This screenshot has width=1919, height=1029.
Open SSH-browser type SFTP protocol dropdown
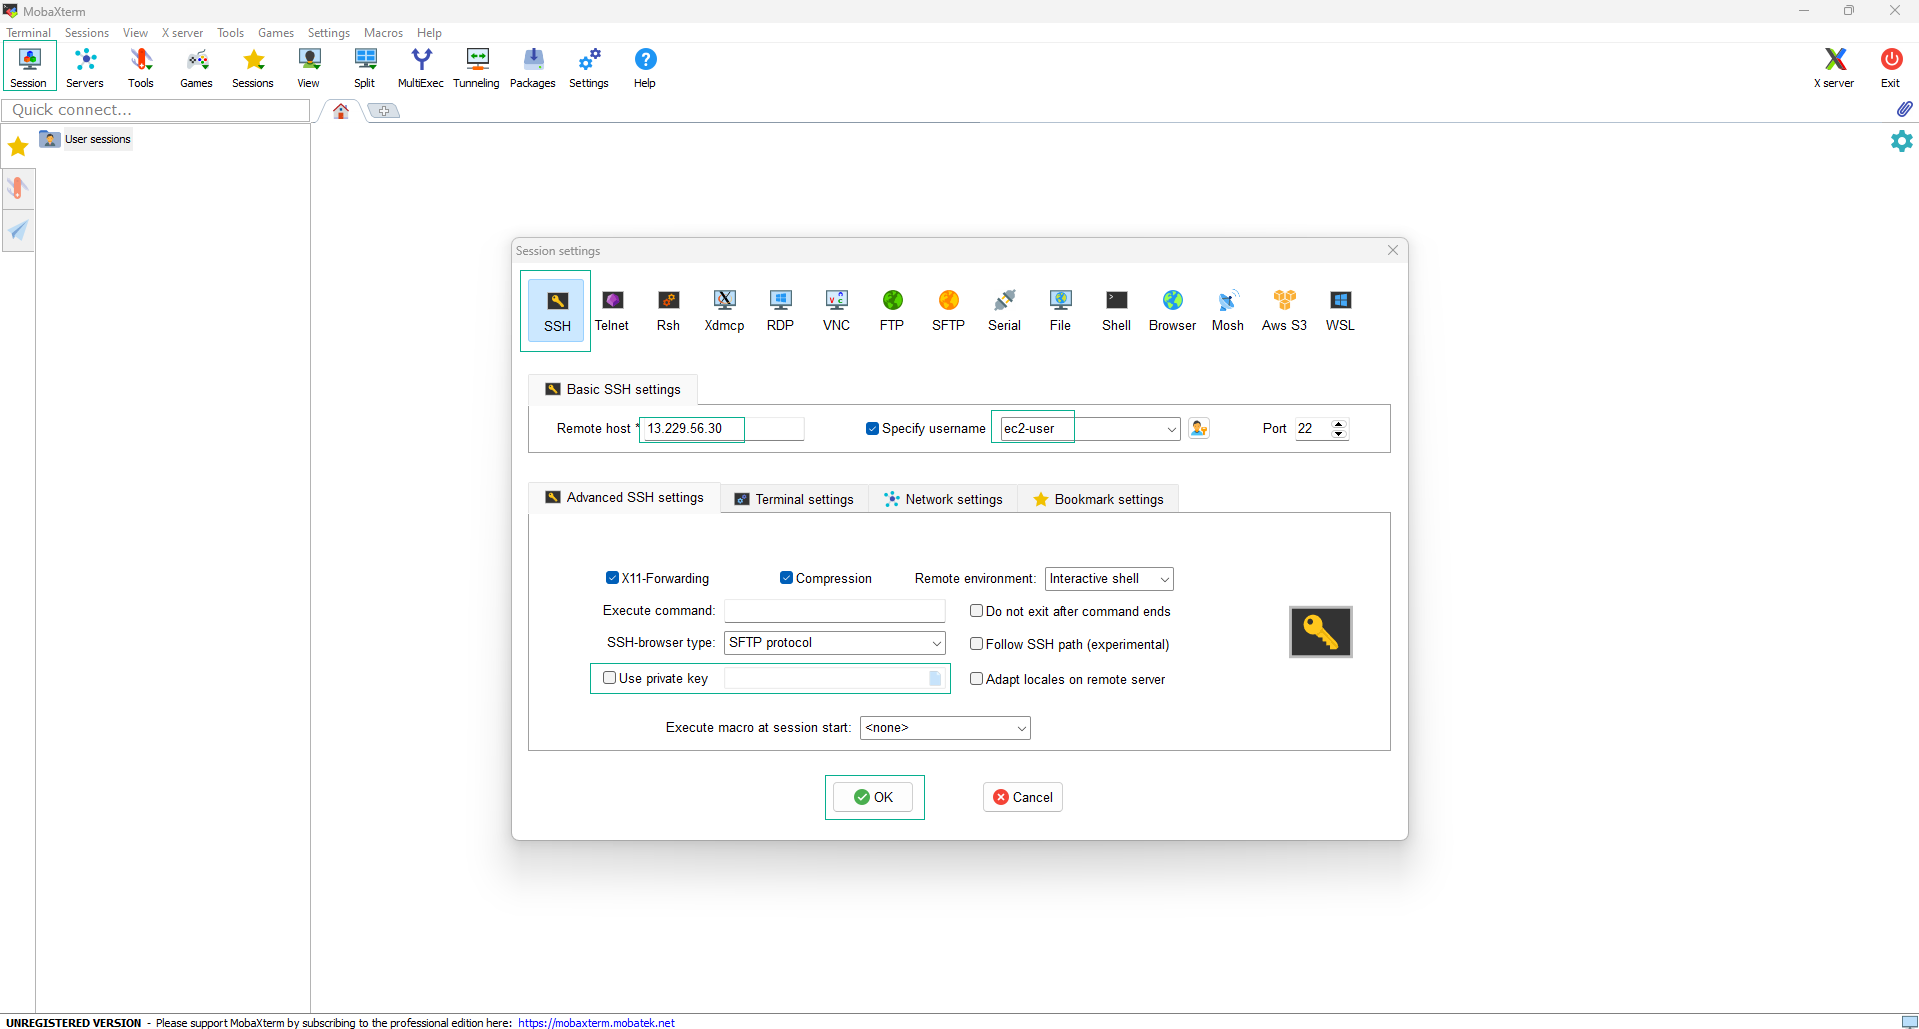[x=834, y=643]
